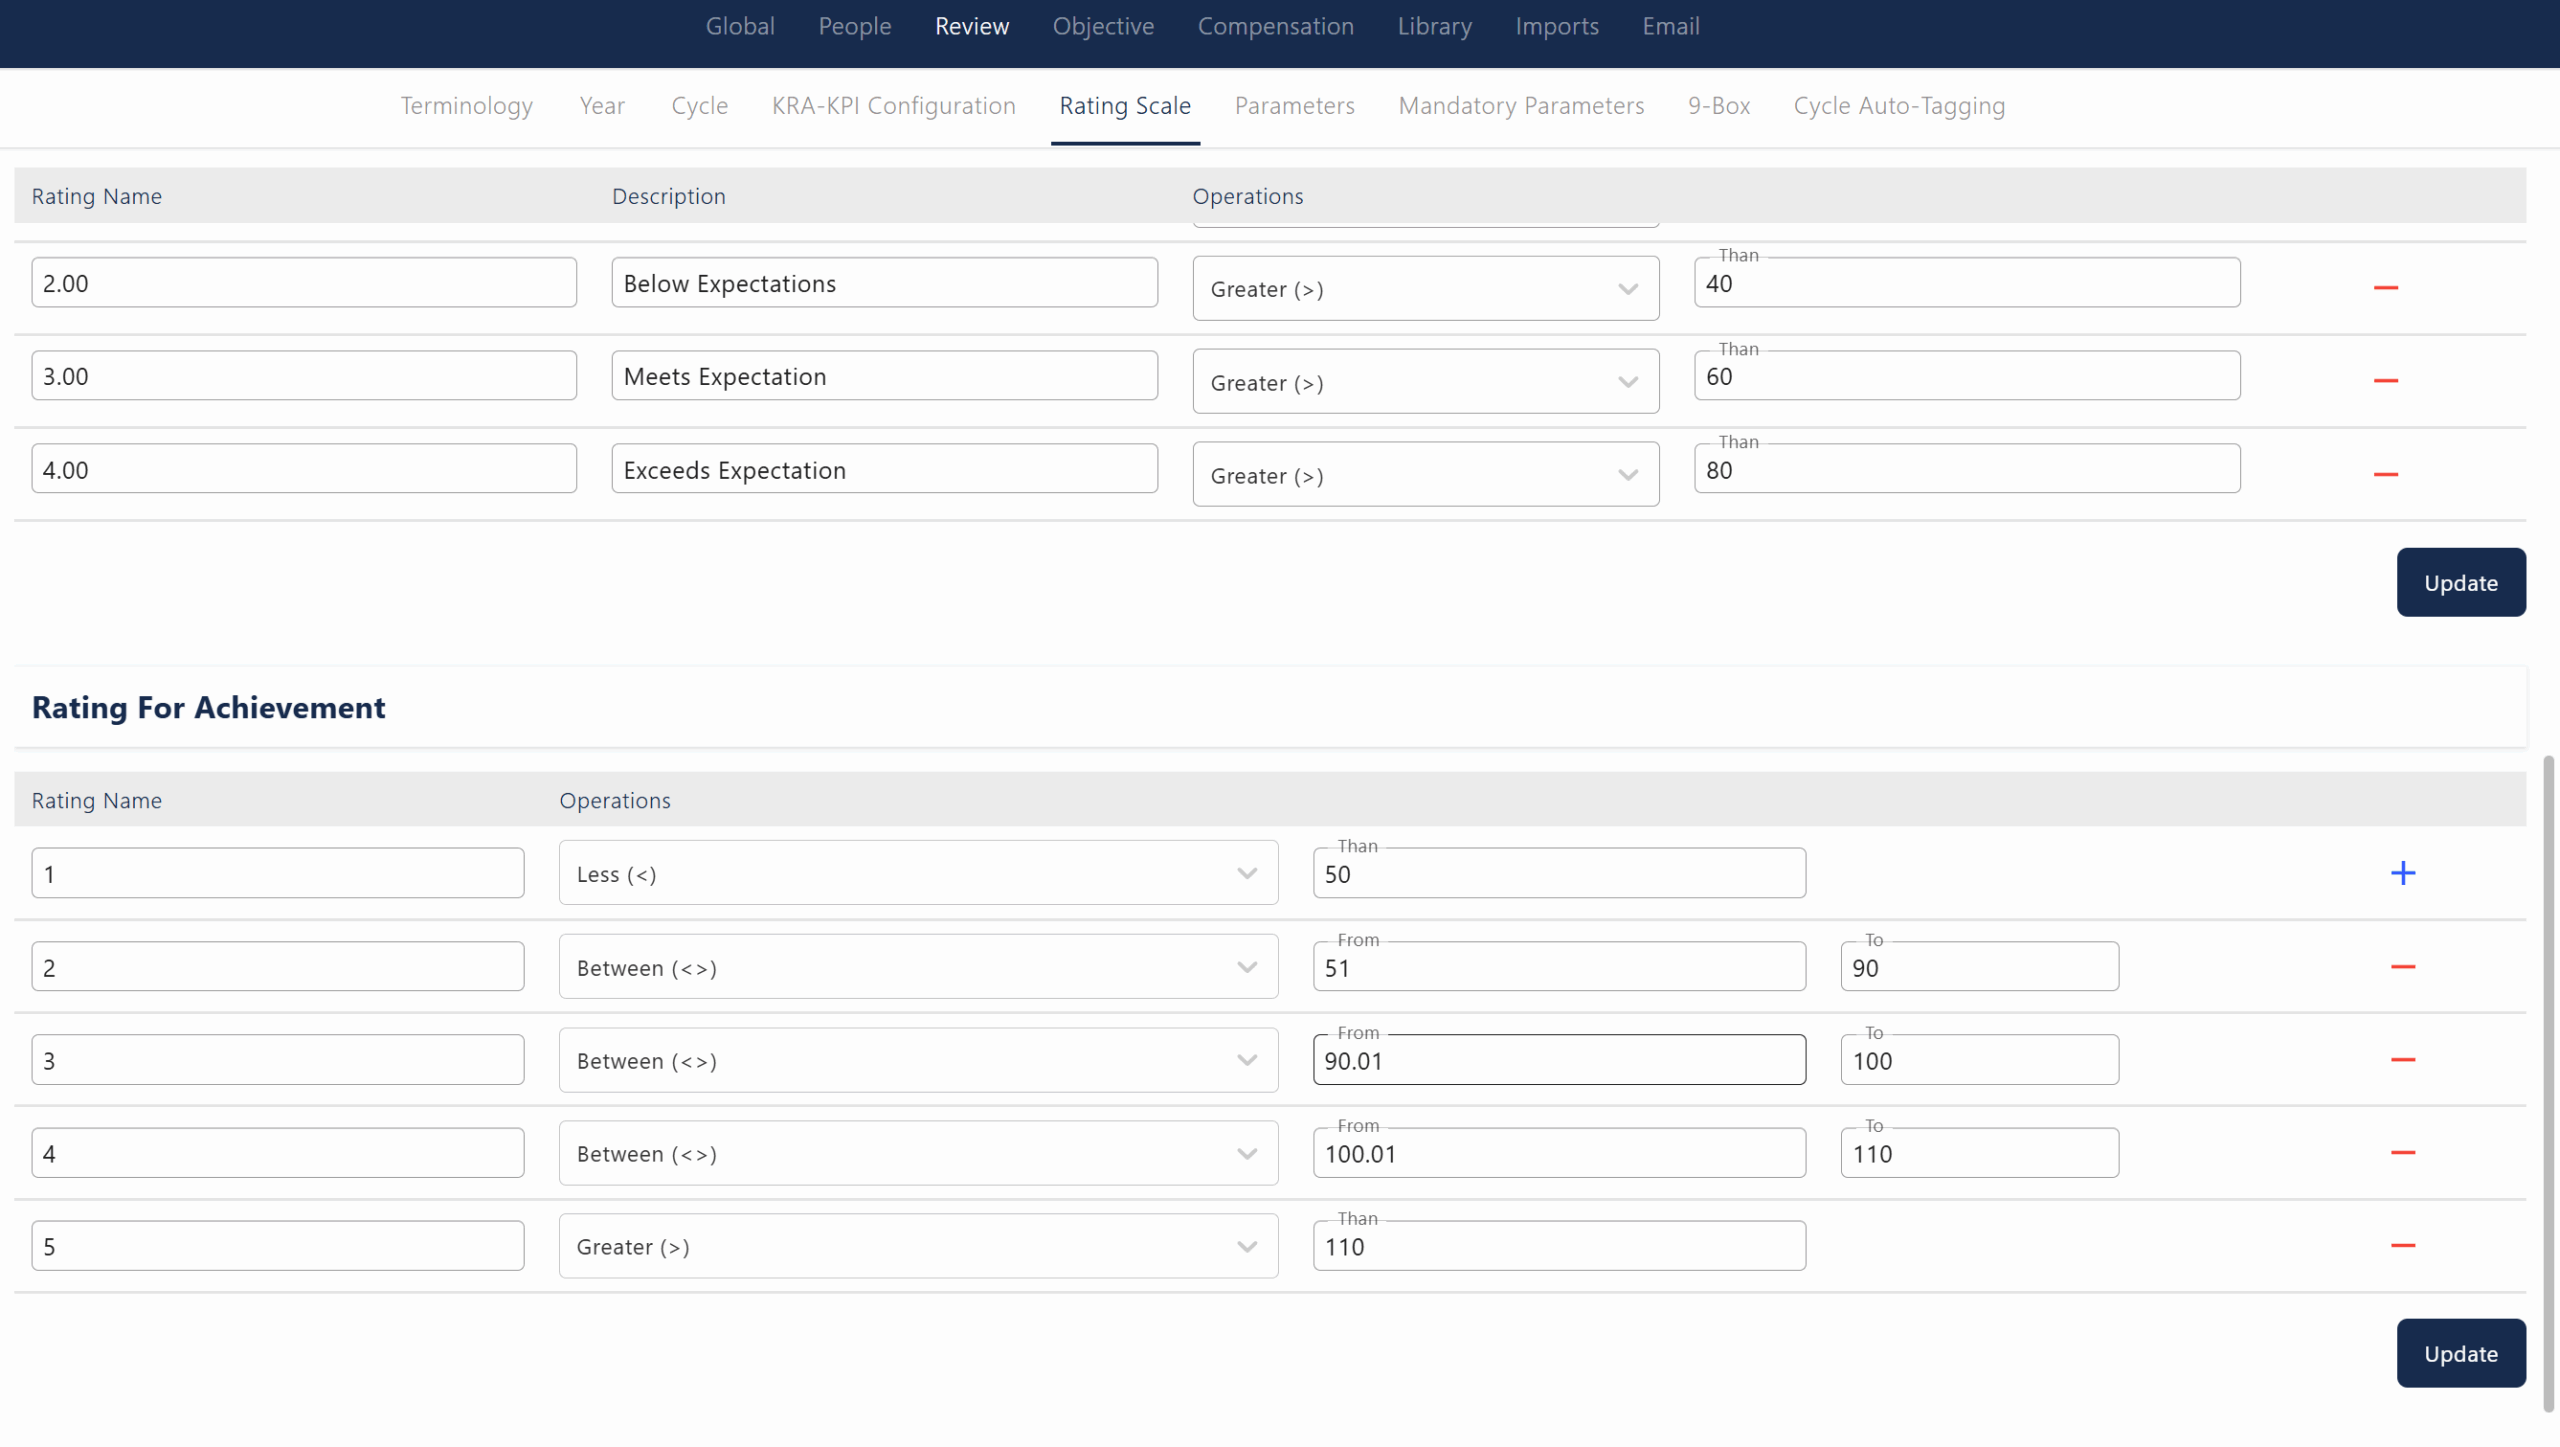Viewport: 2560px width, 1447px height.
Task: Delete achievement rating row 4
Action: [x=2402, y=1153]
